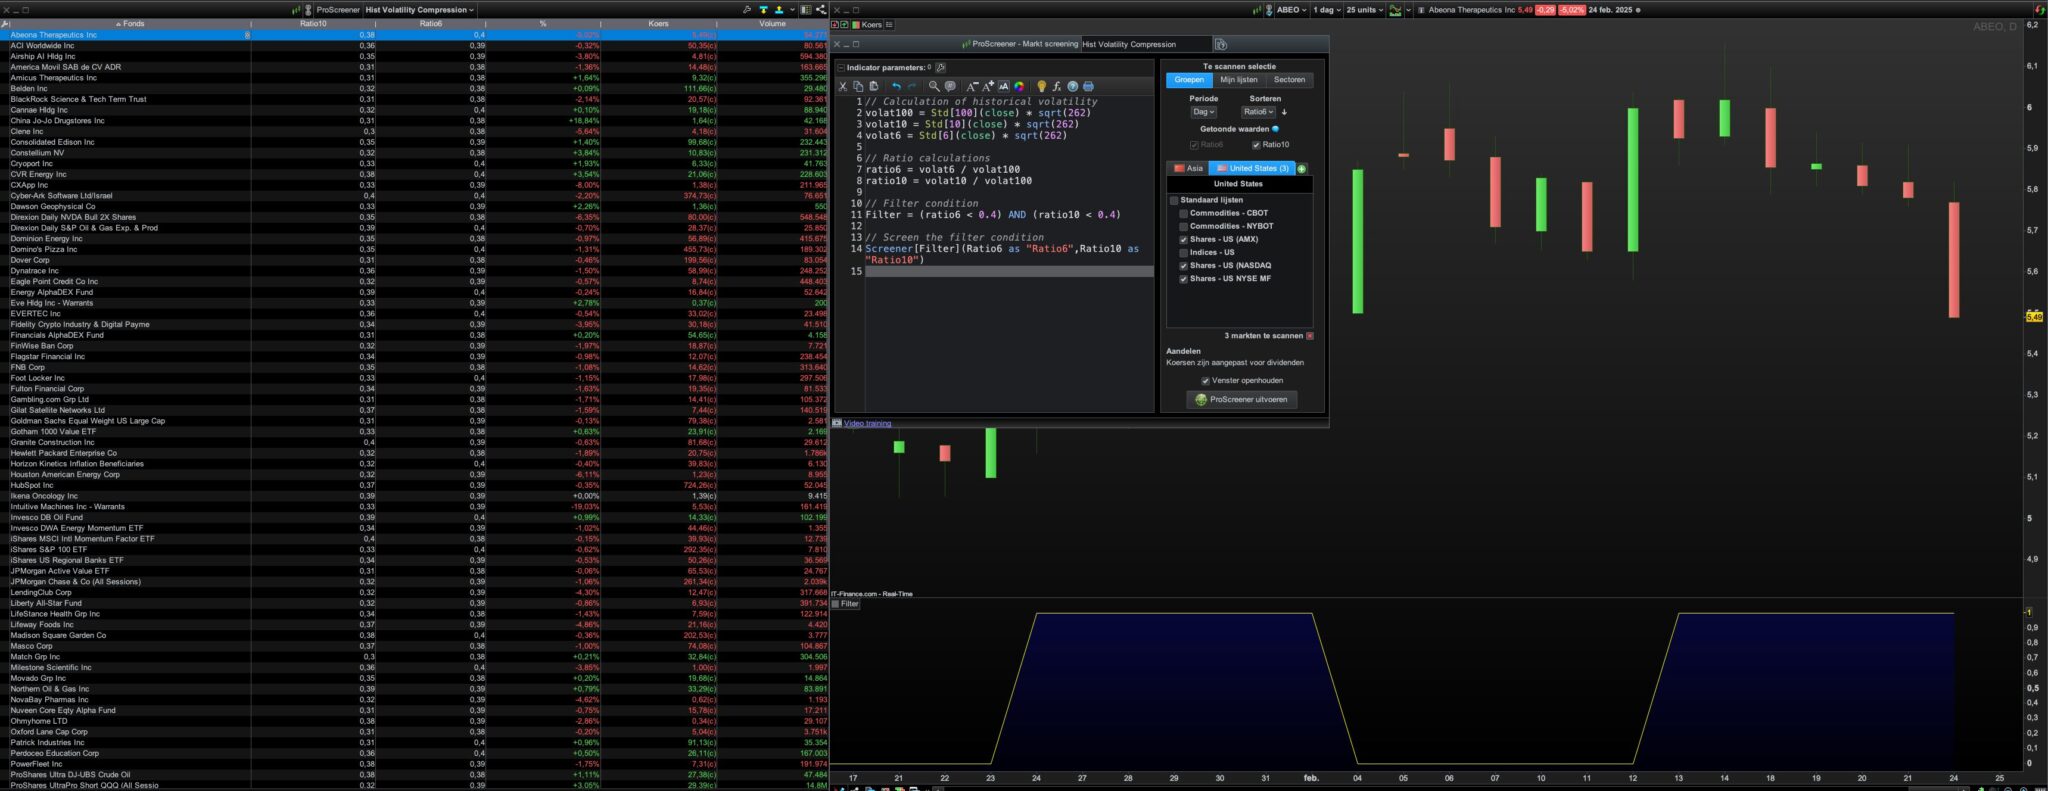Image resolution: width=2048 pixels, height=791 pixels.
Task: Click the Copy icon in the code editor toolbar
Action: pyautogui.click(x=858, y=87)
